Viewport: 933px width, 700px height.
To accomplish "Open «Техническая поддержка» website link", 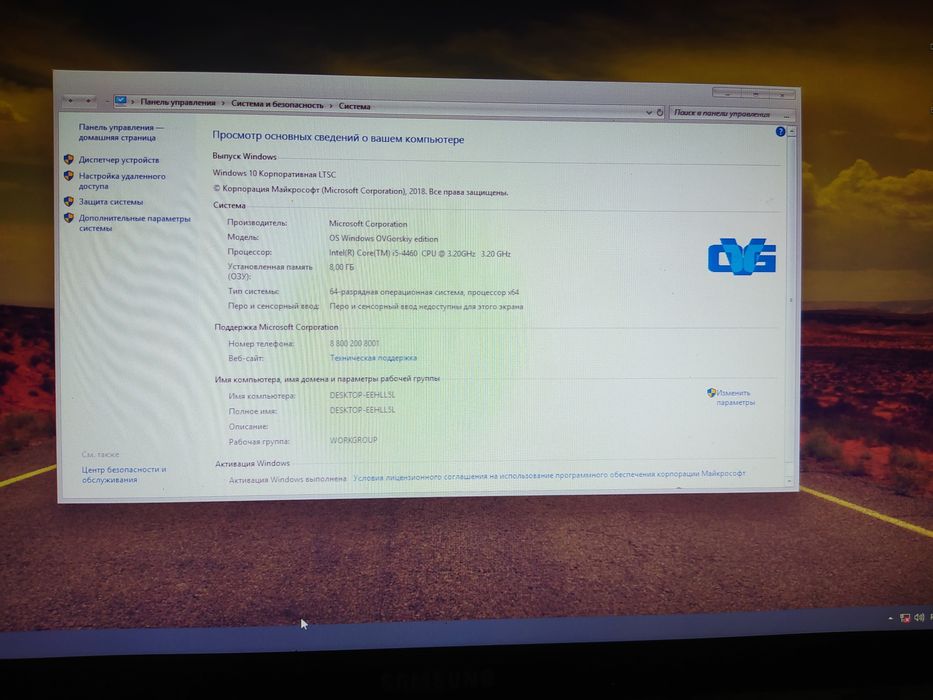I will tap(373, 358).
